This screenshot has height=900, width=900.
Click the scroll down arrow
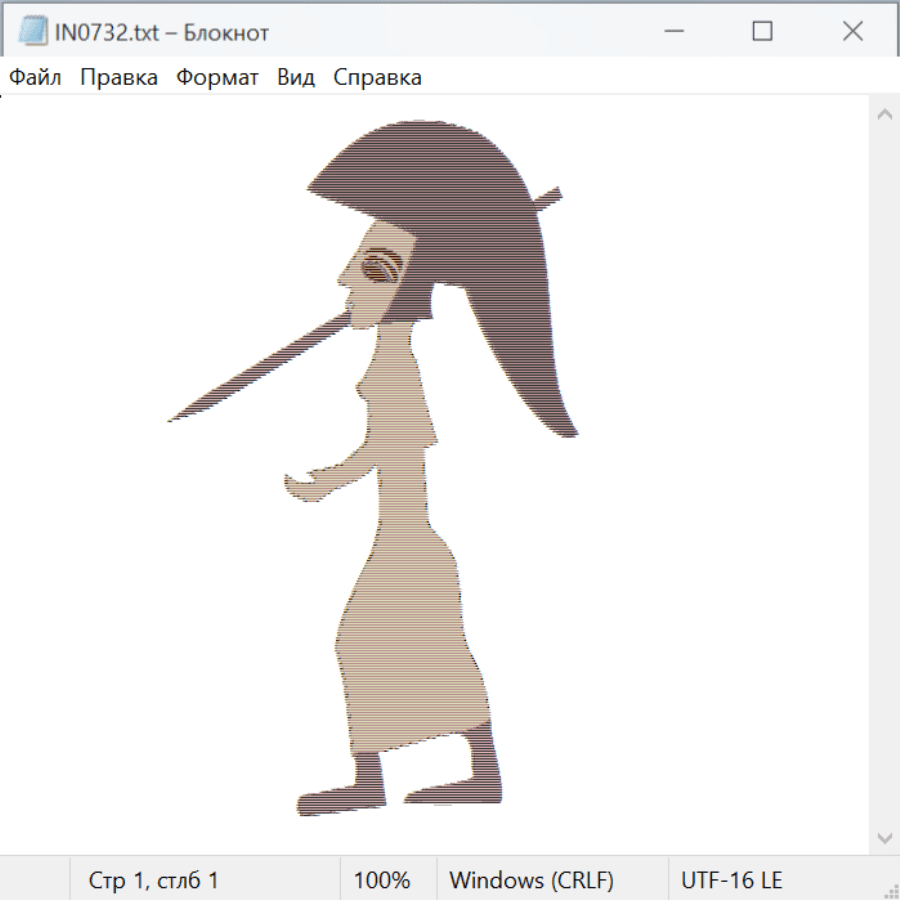pyautogui.click(x=884, y=837)
